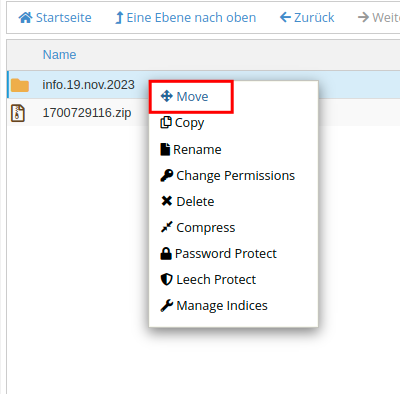Sort by the Name column header

coord(59,55)
